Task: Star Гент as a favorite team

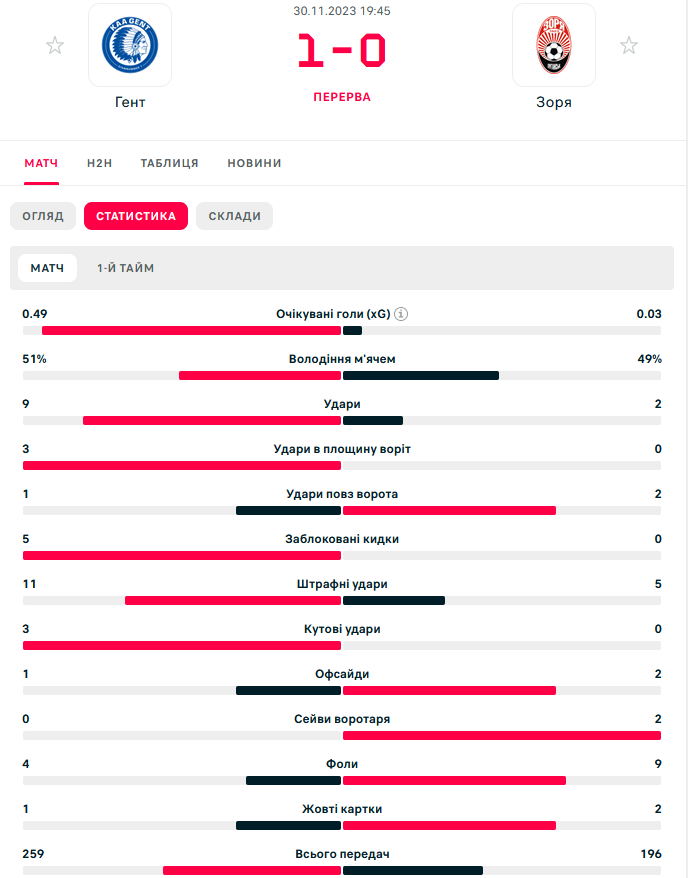Action: click(55, 45)
